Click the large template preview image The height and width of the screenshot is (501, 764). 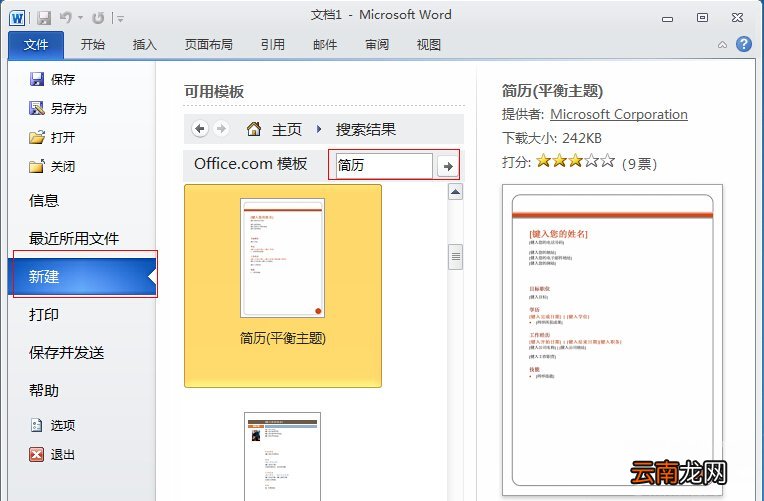click(612, 339)
